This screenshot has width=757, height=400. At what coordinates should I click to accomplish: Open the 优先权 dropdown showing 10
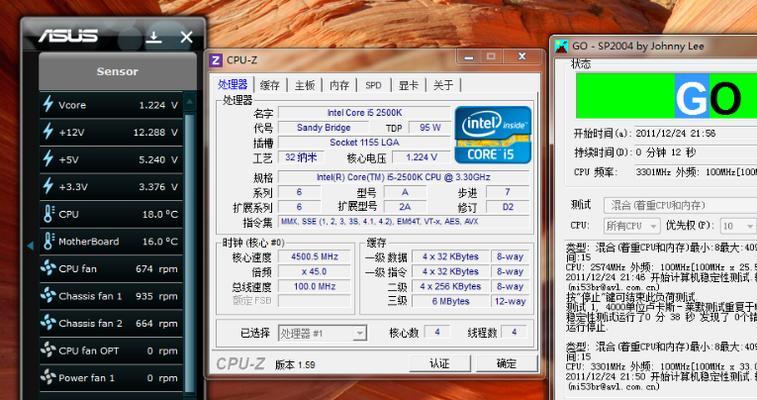coord(737,226)
